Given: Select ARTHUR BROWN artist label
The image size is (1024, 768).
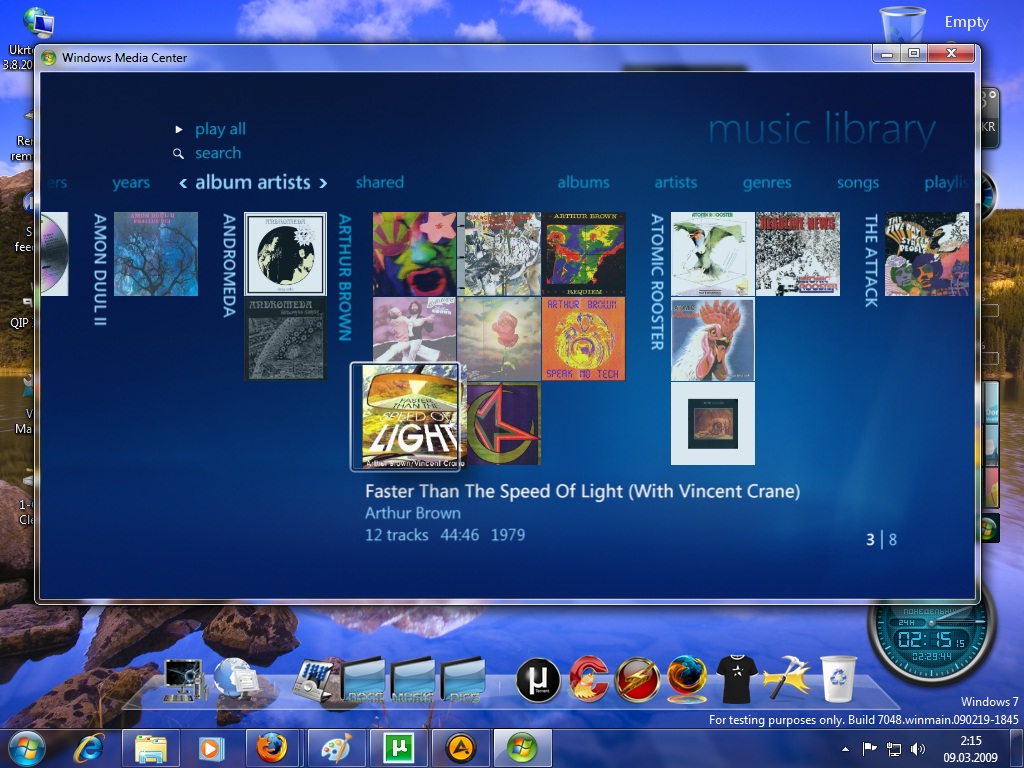Looking at the screenshot, I should [x=345, y=277].
